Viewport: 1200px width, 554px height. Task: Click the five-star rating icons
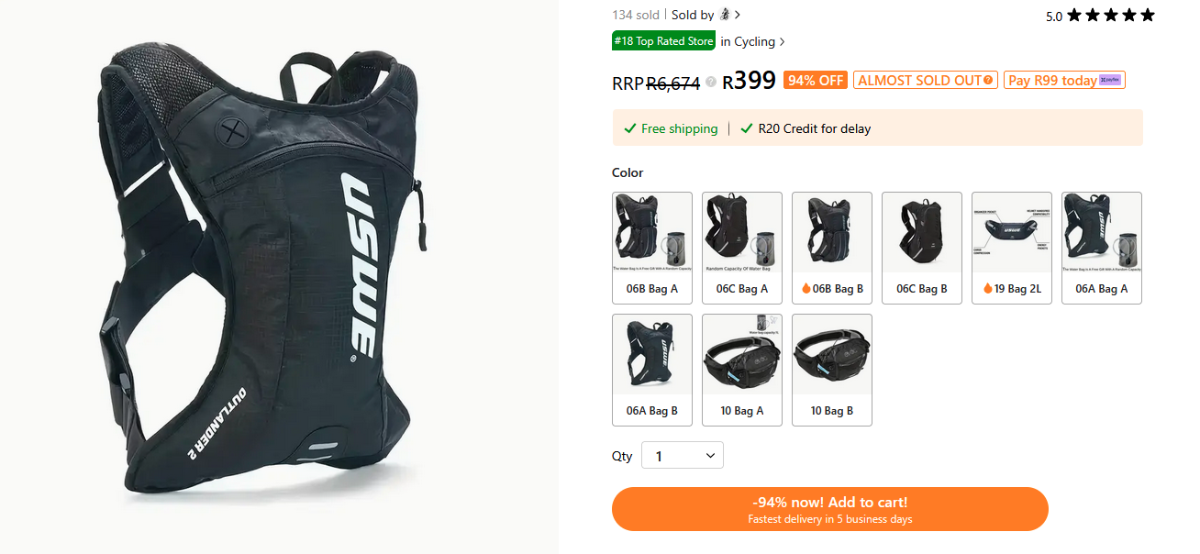tap(1110, 15)
